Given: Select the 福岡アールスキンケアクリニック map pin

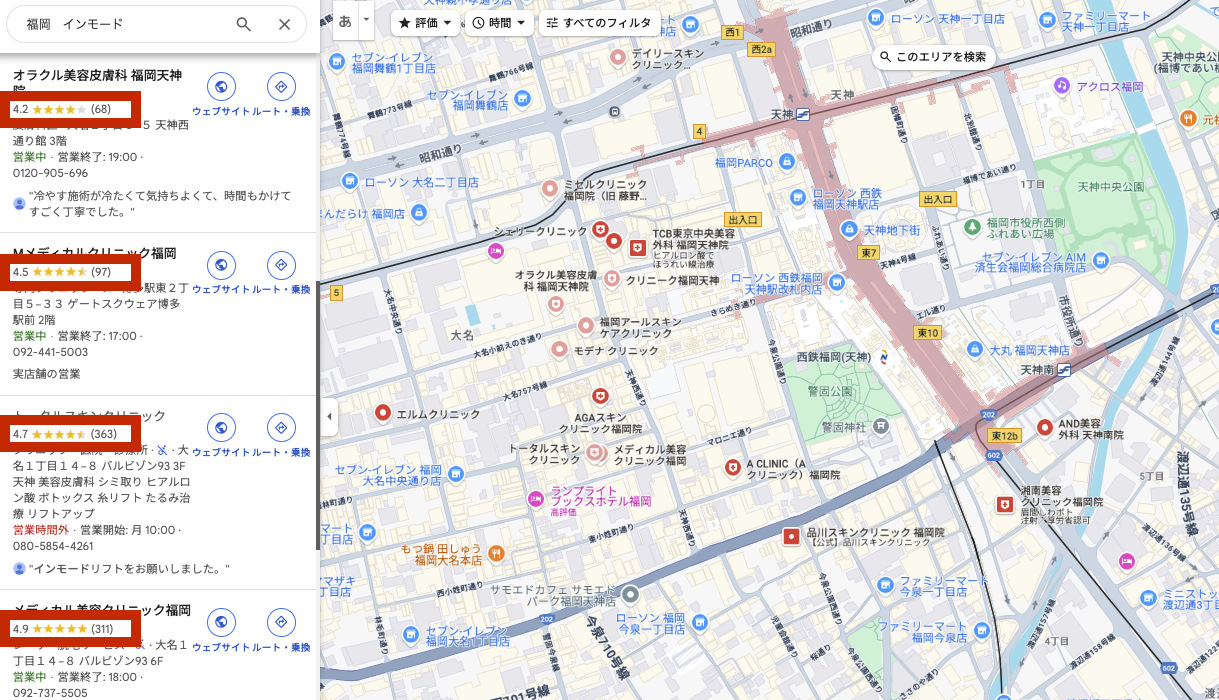Looking at the screenshot, I should pos(585,325).
